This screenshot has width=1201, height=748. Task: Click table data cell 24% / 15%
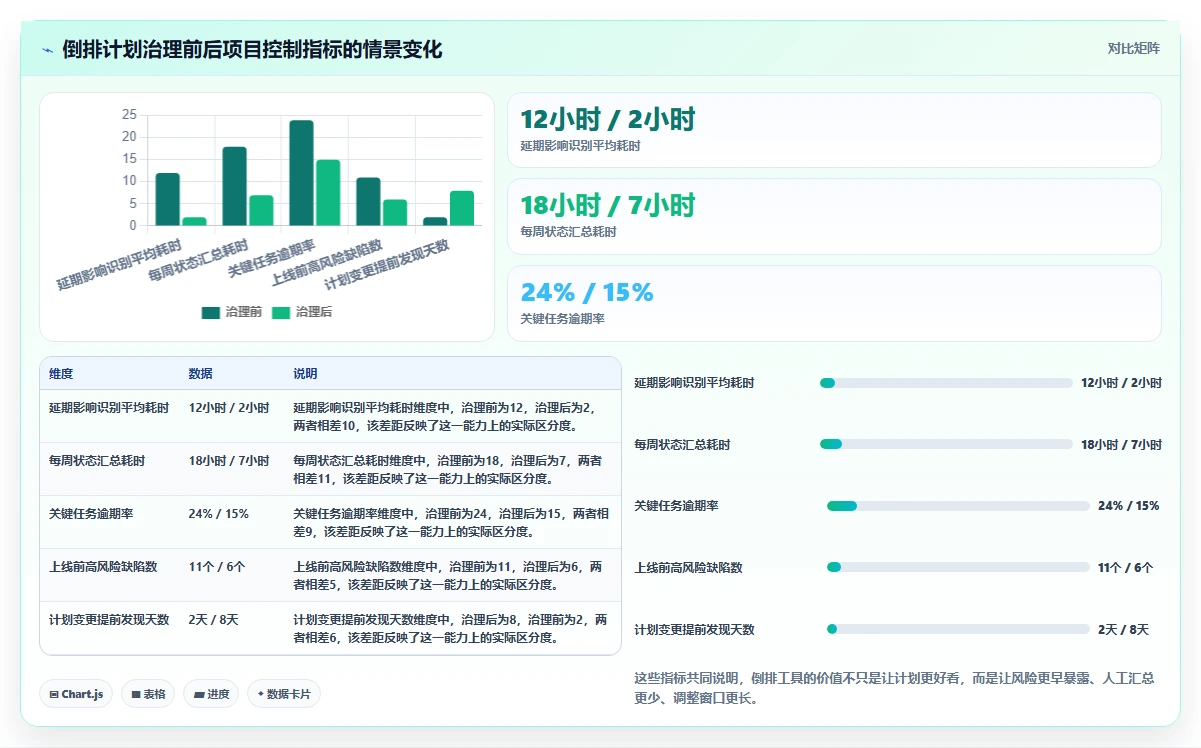(x=218, y=514)
